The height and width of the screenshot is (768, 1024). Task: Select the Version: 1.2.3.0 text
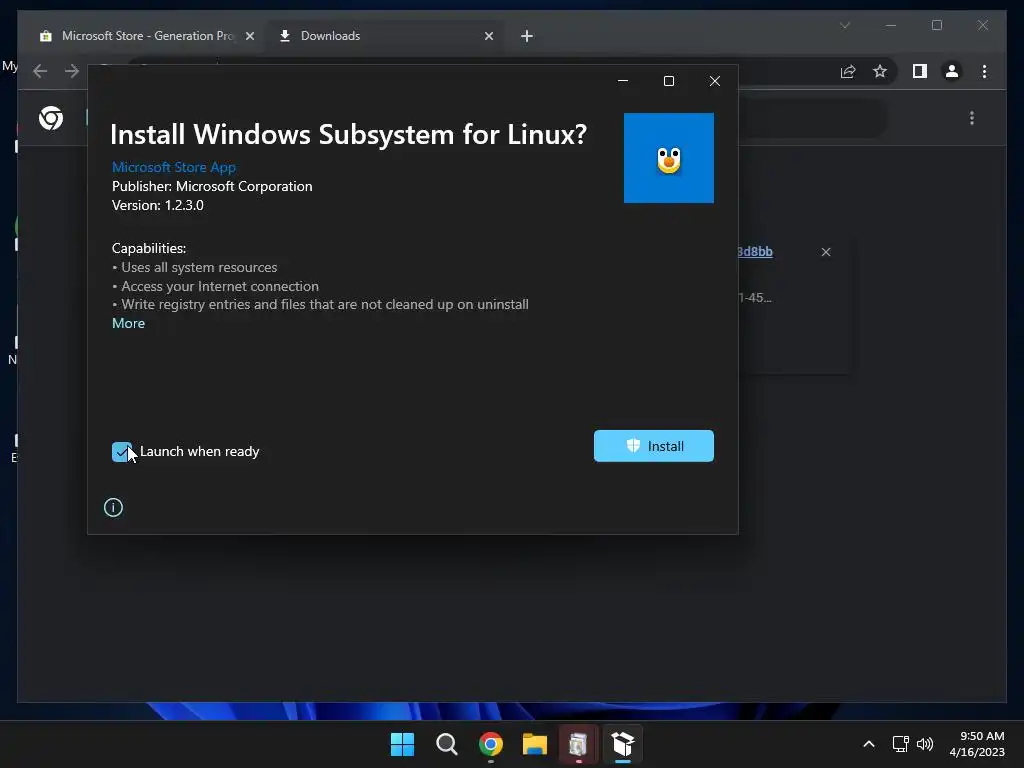157,205
